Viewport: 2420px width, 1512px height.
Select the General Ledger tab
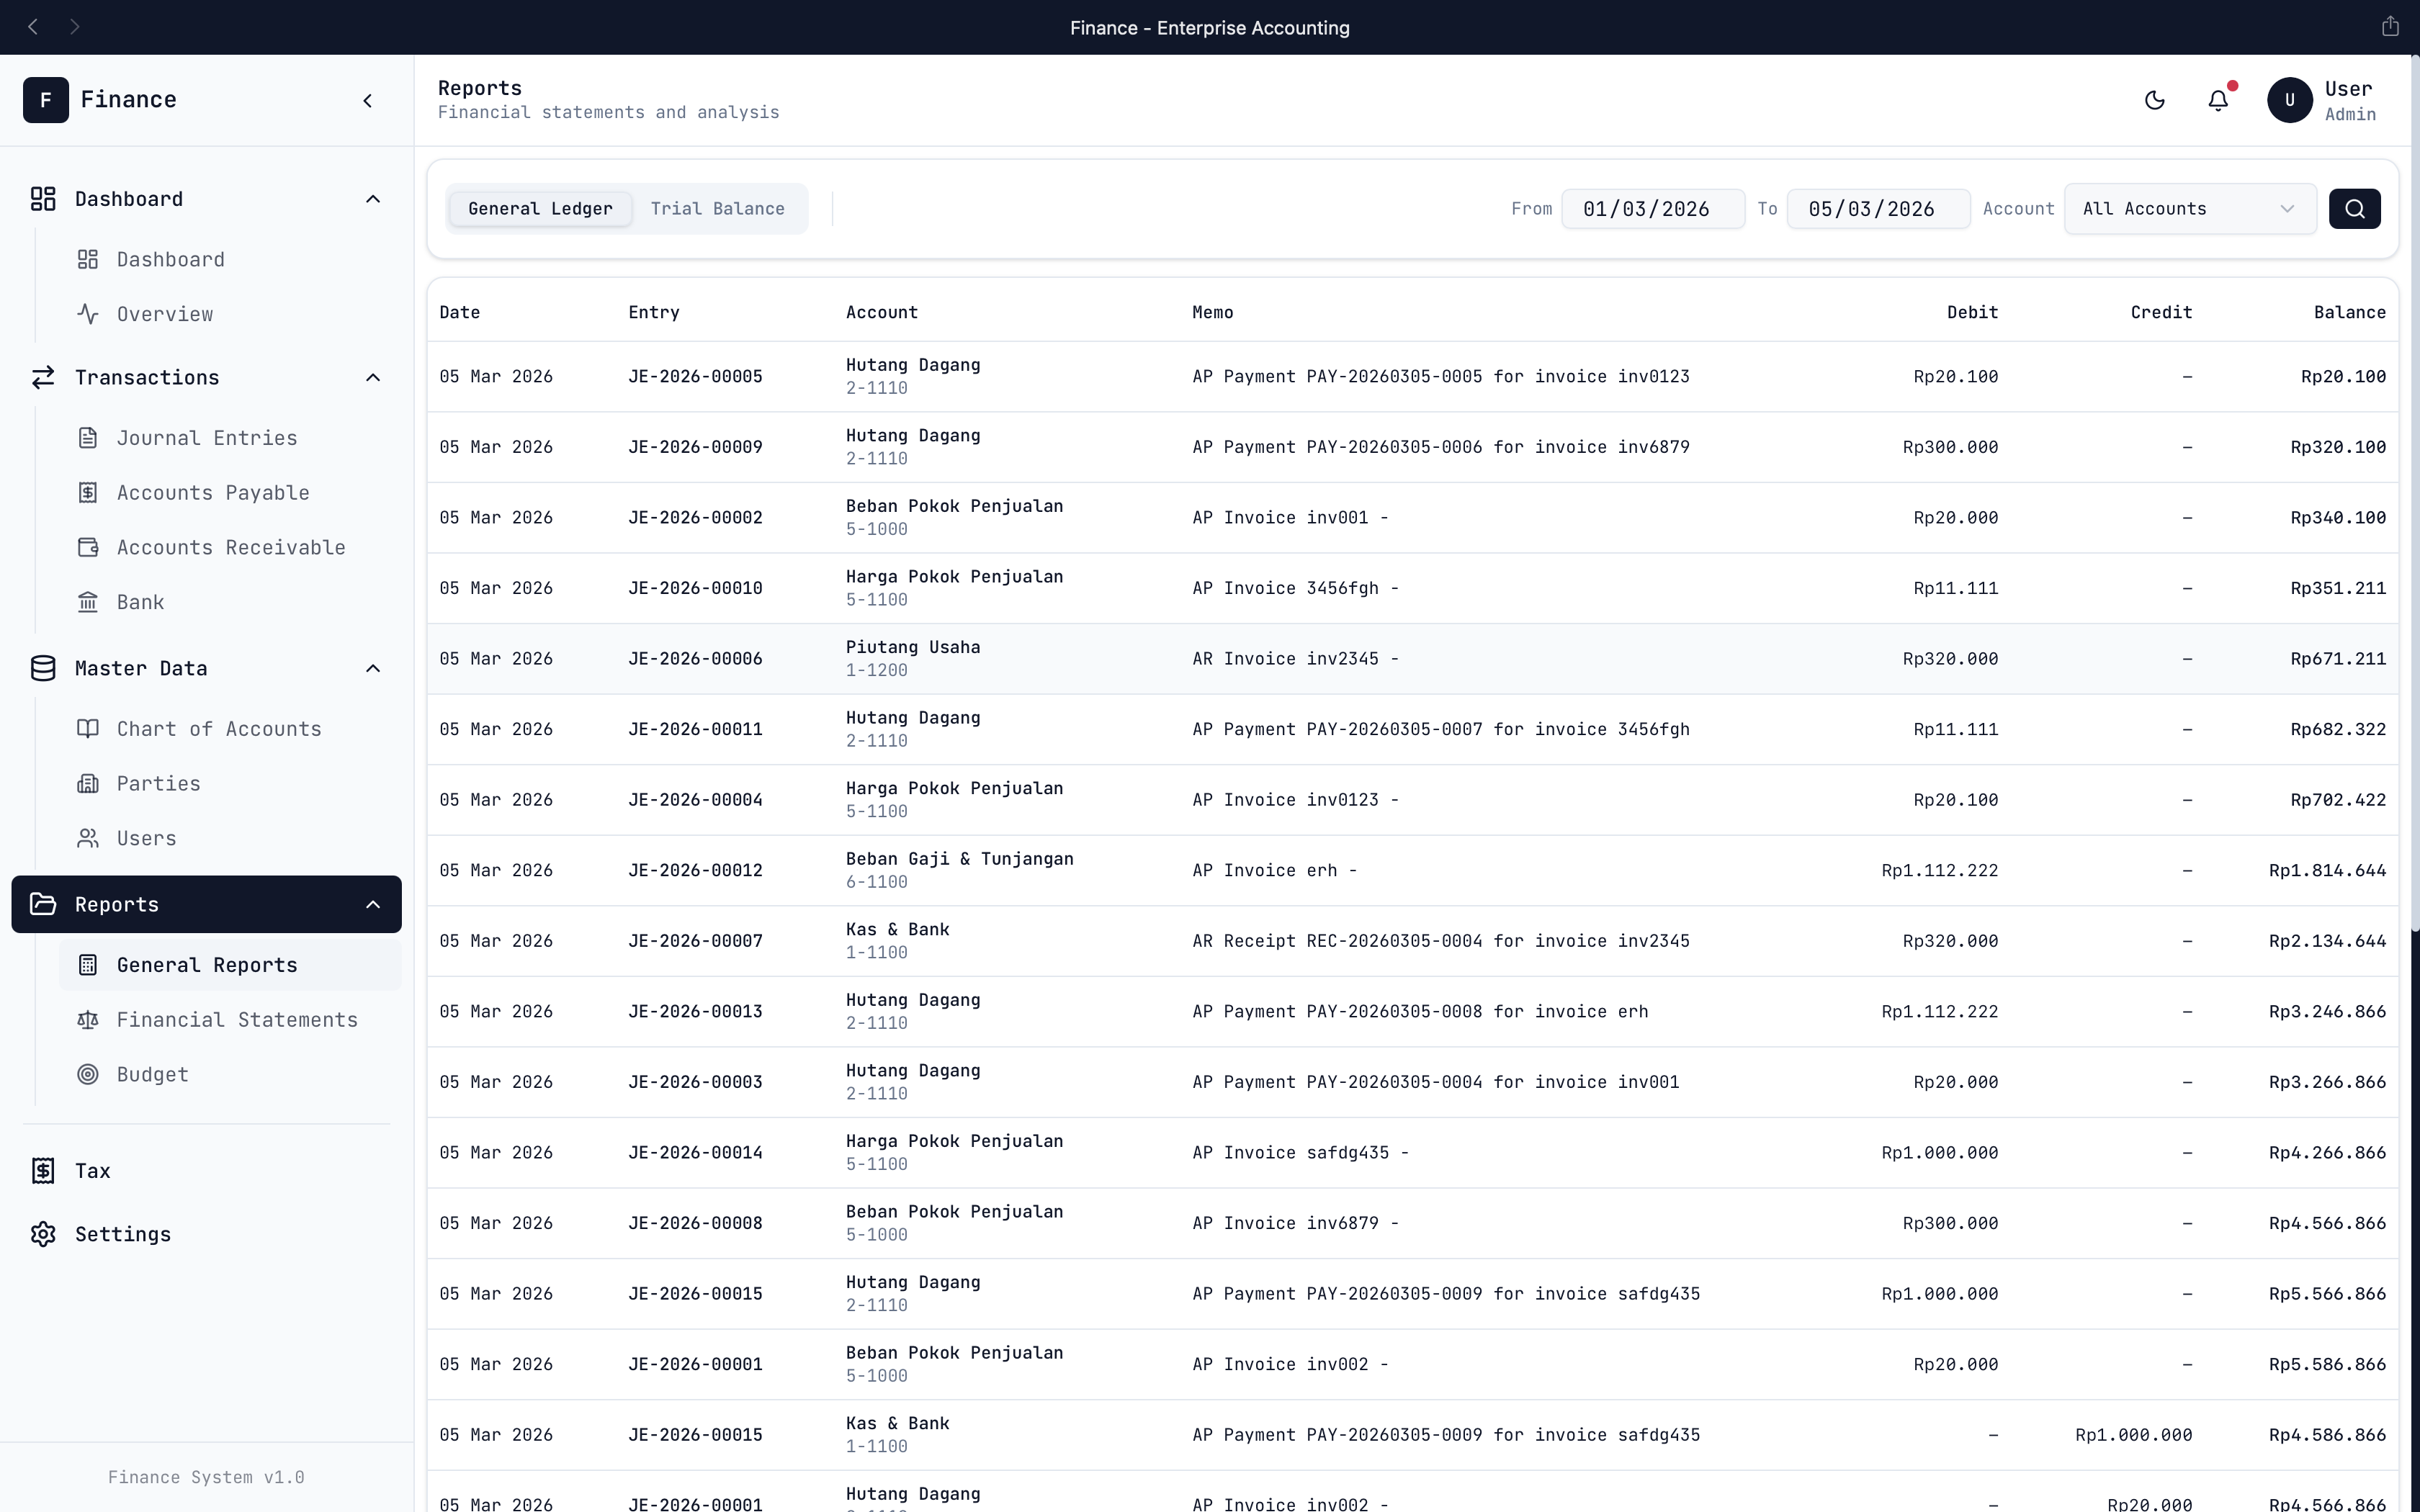(540, 209)
